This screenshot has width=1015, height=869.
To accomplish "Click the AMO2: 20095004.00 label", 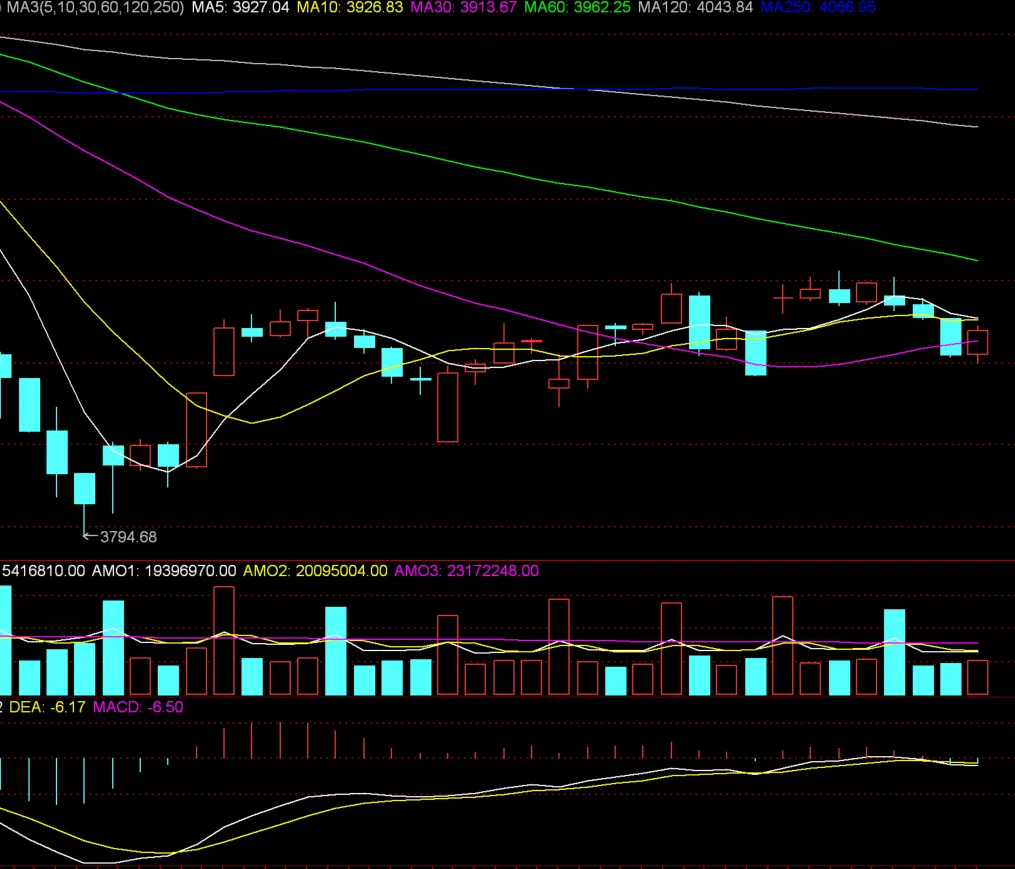I will (x=315, y=570).
